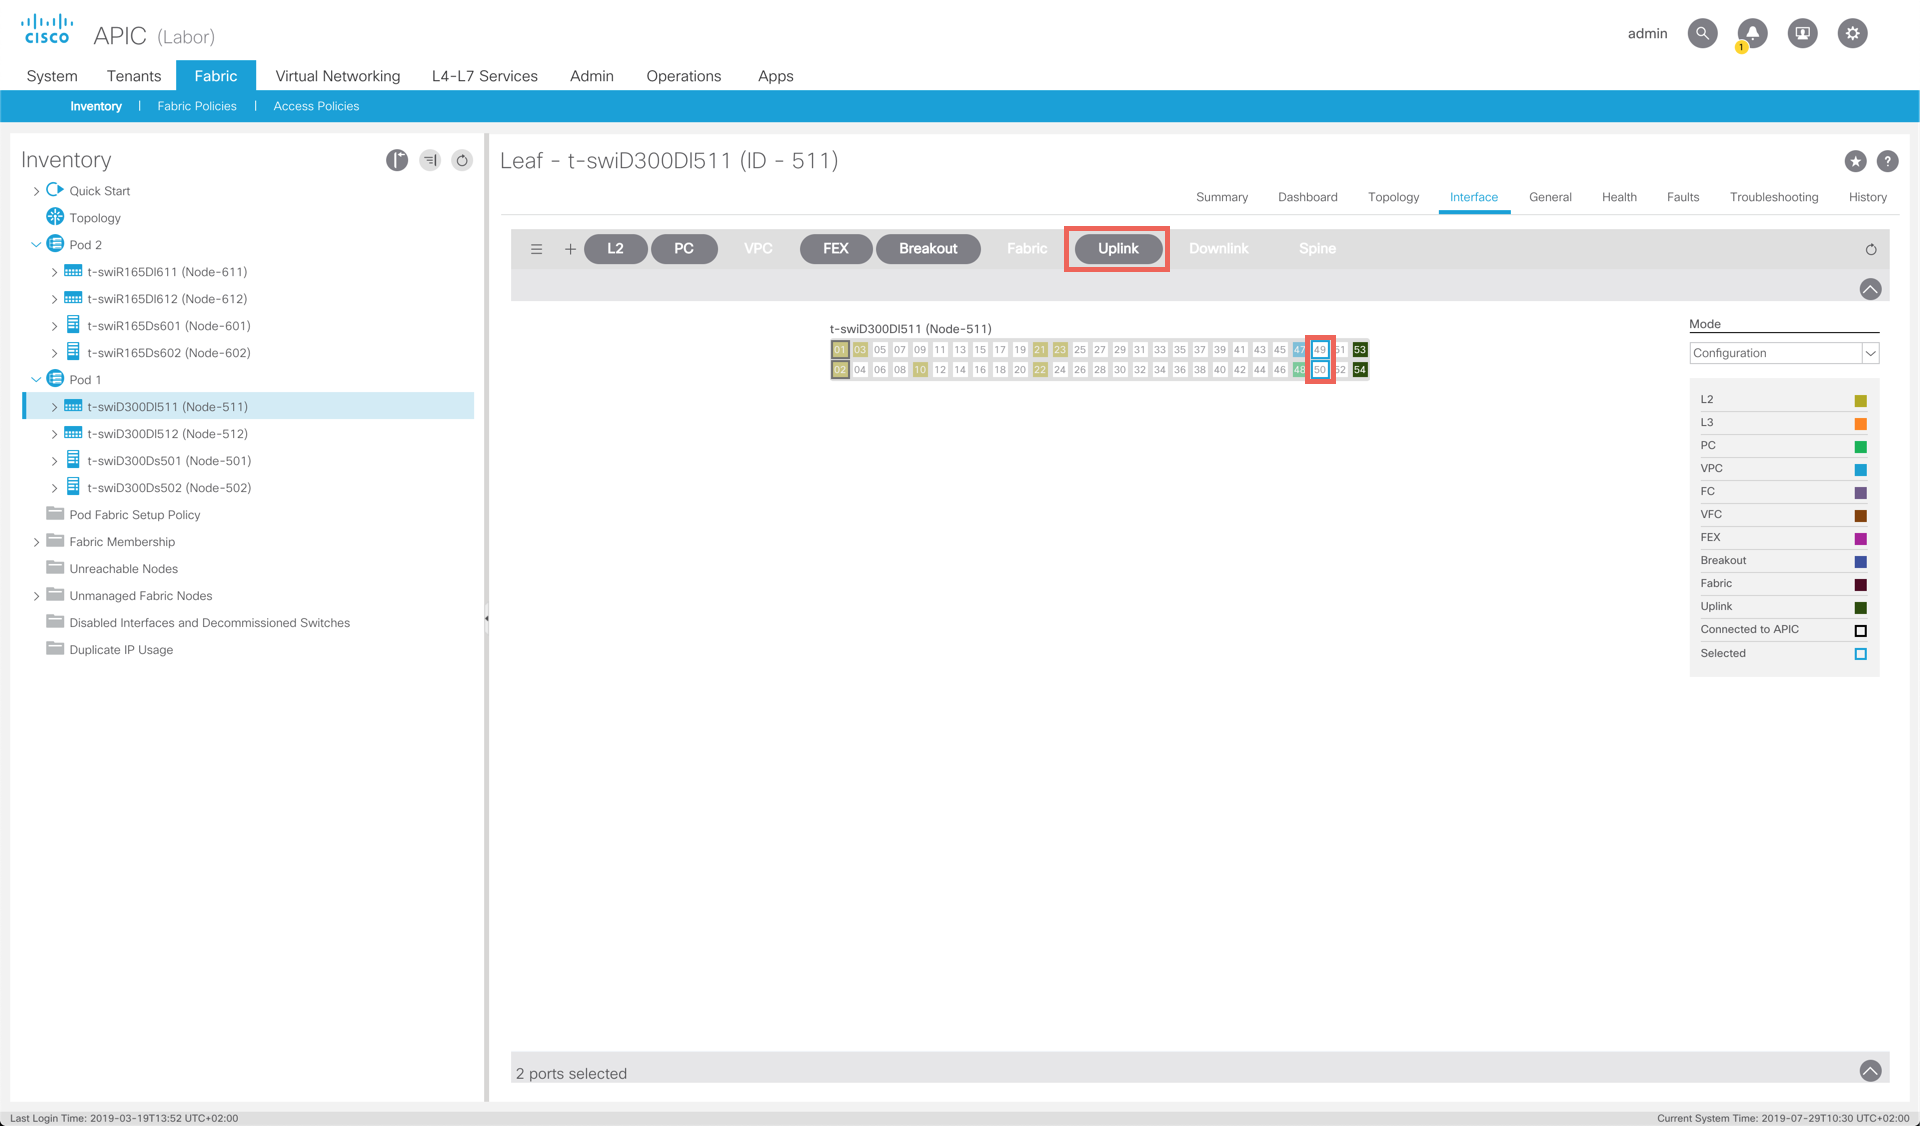This screenshot has height=1126, width=1921.
Task: Toggle port 50 selection
Action: pos(1320,370)
